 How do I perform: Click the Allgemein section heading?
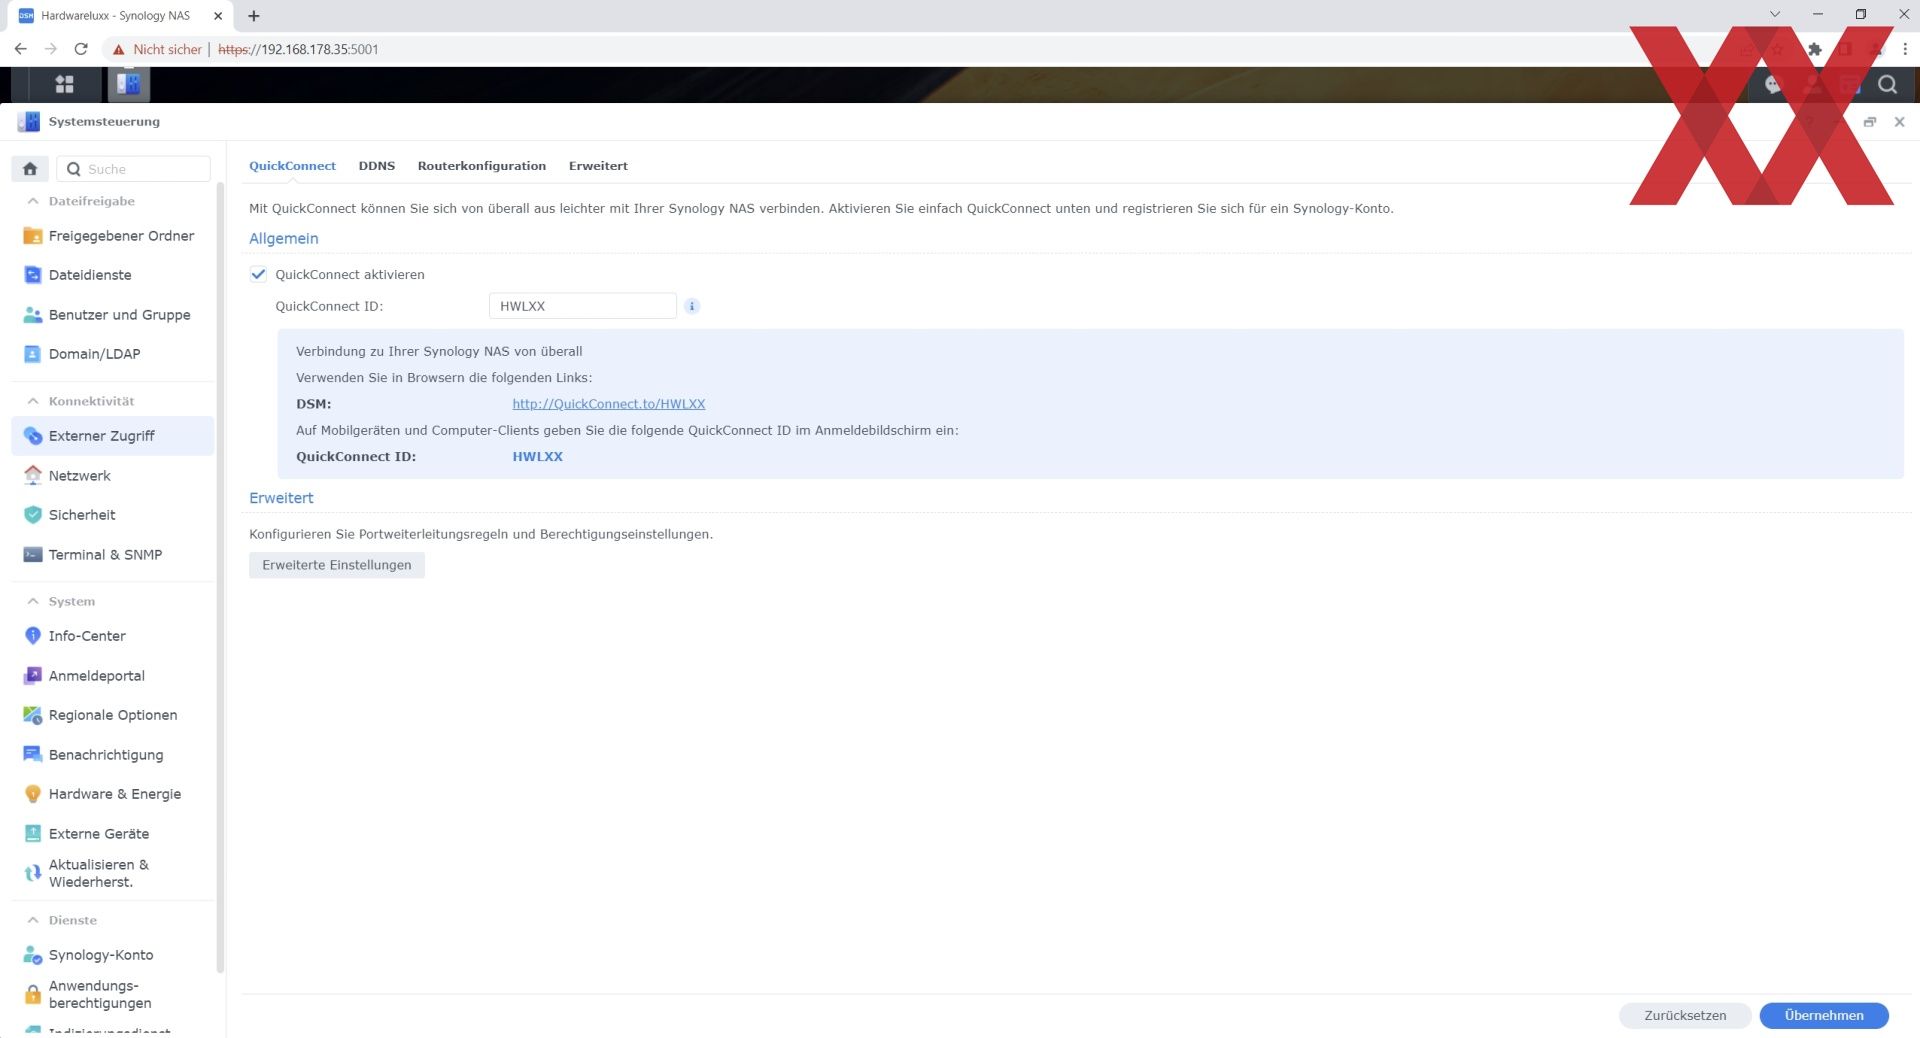tap(283, 238)
